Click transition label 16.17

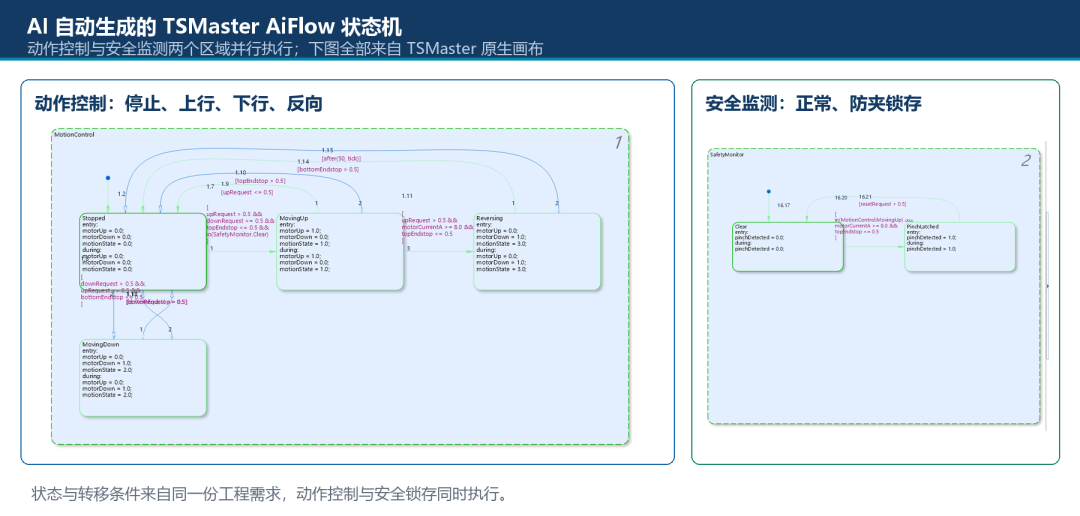pos(784,205)
